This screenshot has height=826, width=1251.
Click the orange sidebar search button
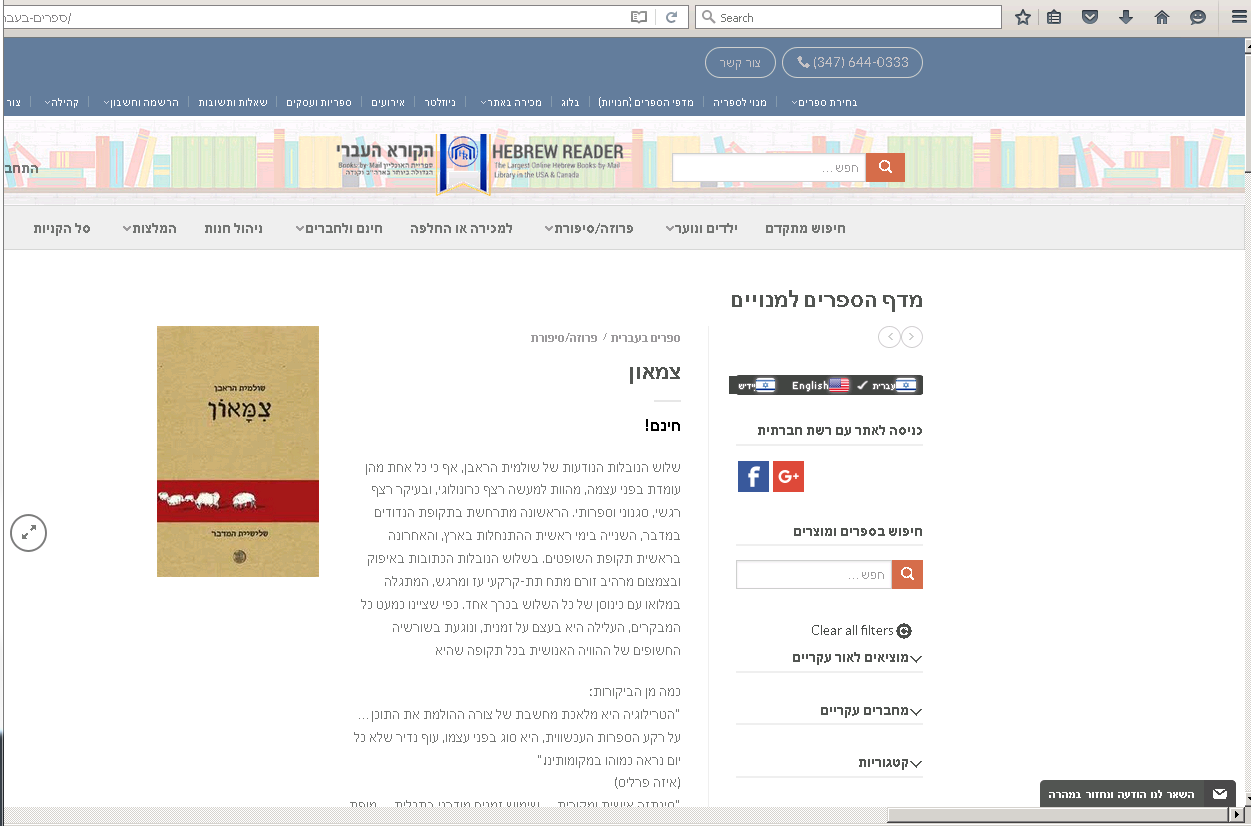click(907, 574)
